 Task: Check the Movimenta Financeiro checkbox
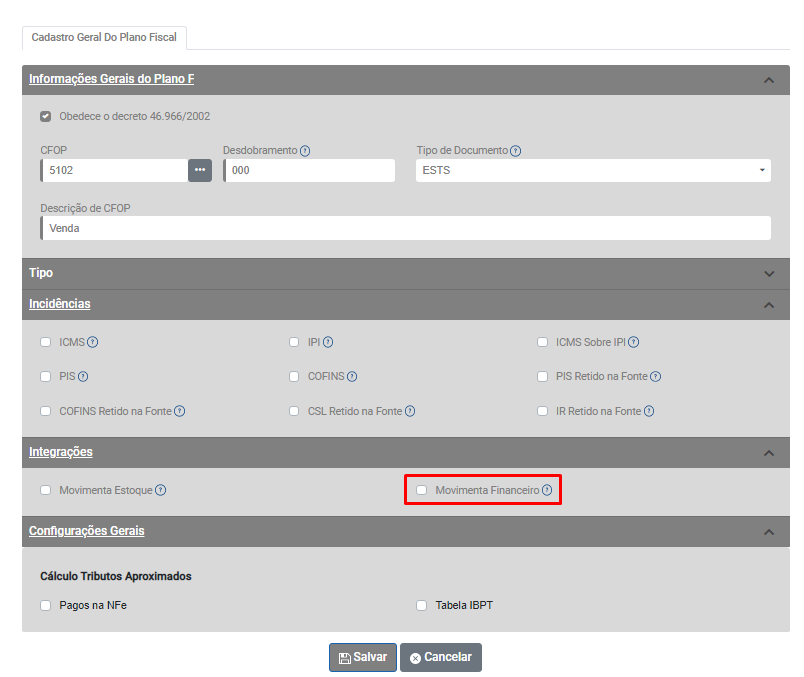tap(422, 490)
